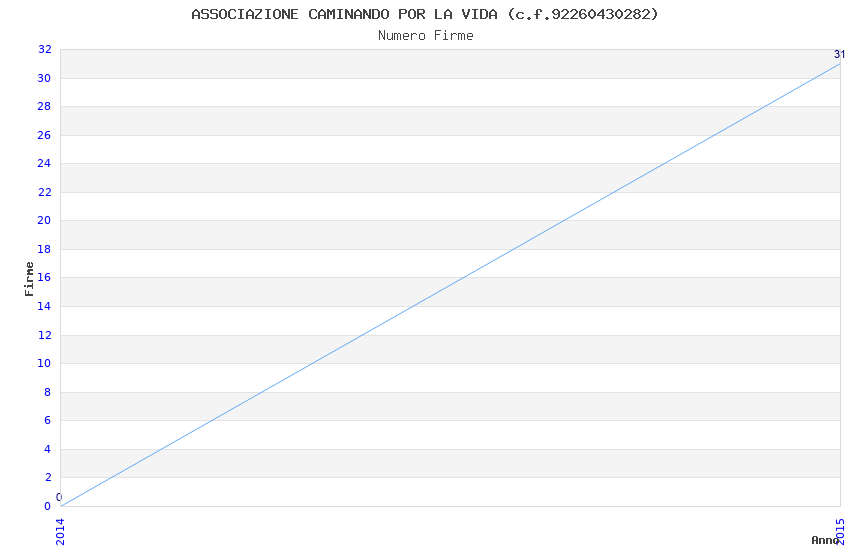This screenshot has width=850, height=550.
Task: Click the y-axis tick value 32
Action: point(44,49)
